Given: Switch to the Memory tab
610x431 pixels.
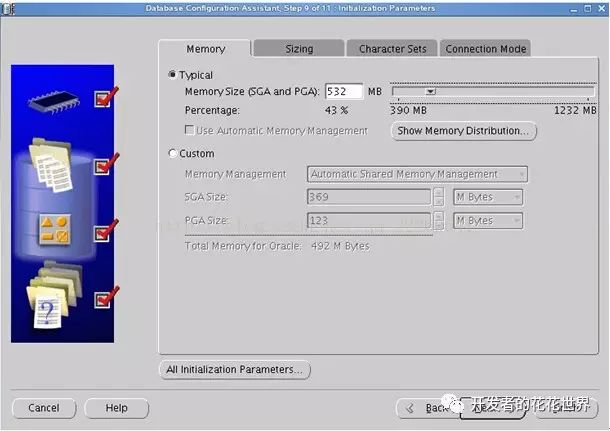Looking at the screenshot, I should tap(205, 49).
